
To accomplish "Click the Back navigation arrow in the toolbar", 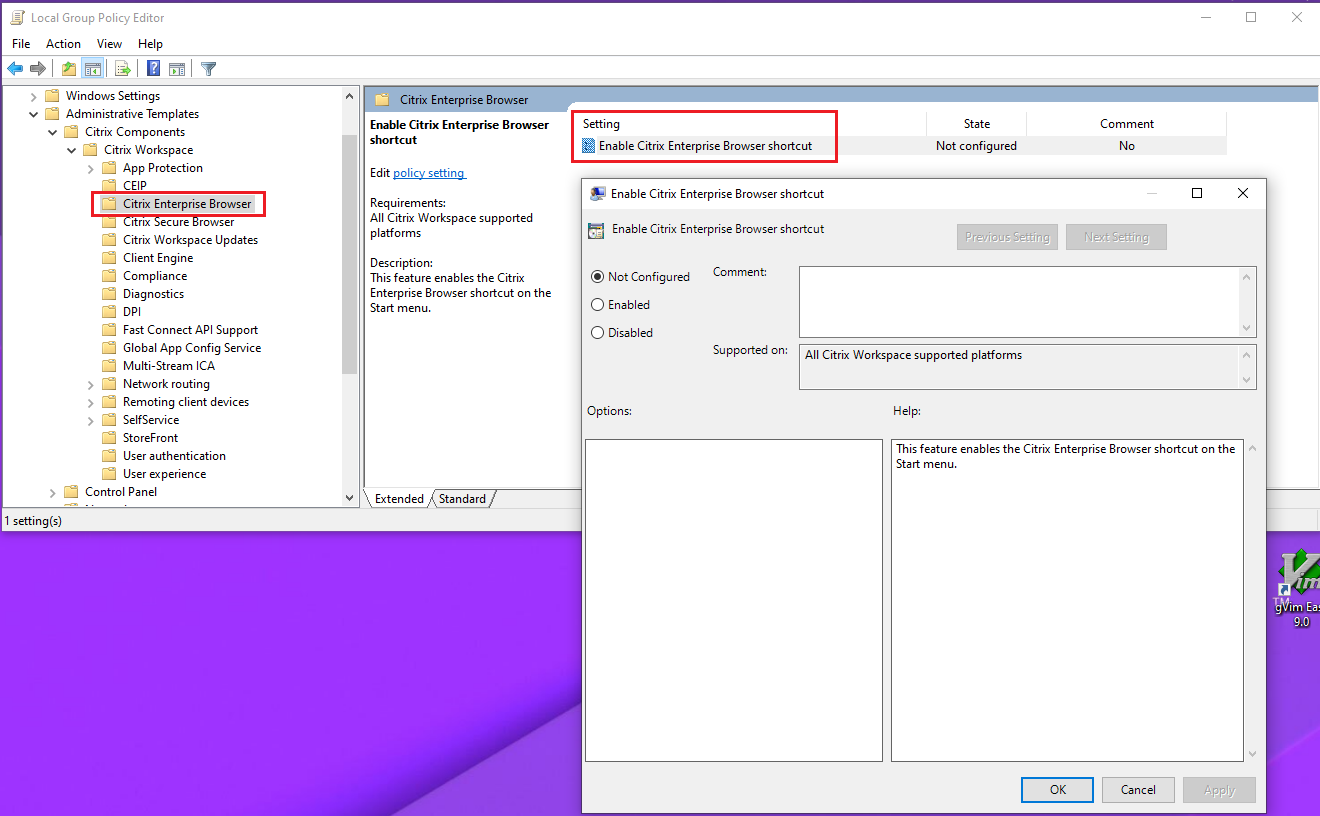I will pyautogui.click(x=14, y=68).
